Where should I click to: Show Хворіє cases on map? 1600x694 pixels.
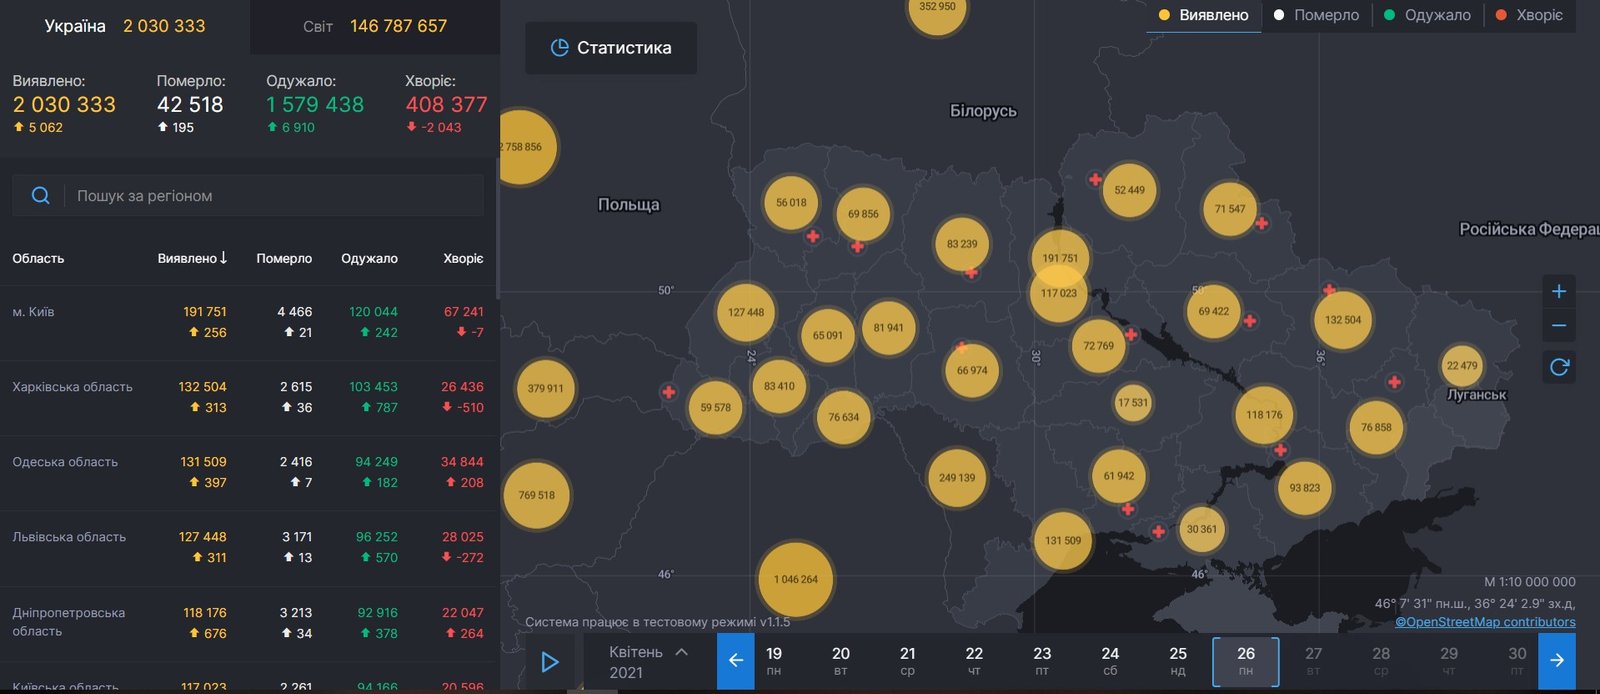click(x=1529, y=15)
